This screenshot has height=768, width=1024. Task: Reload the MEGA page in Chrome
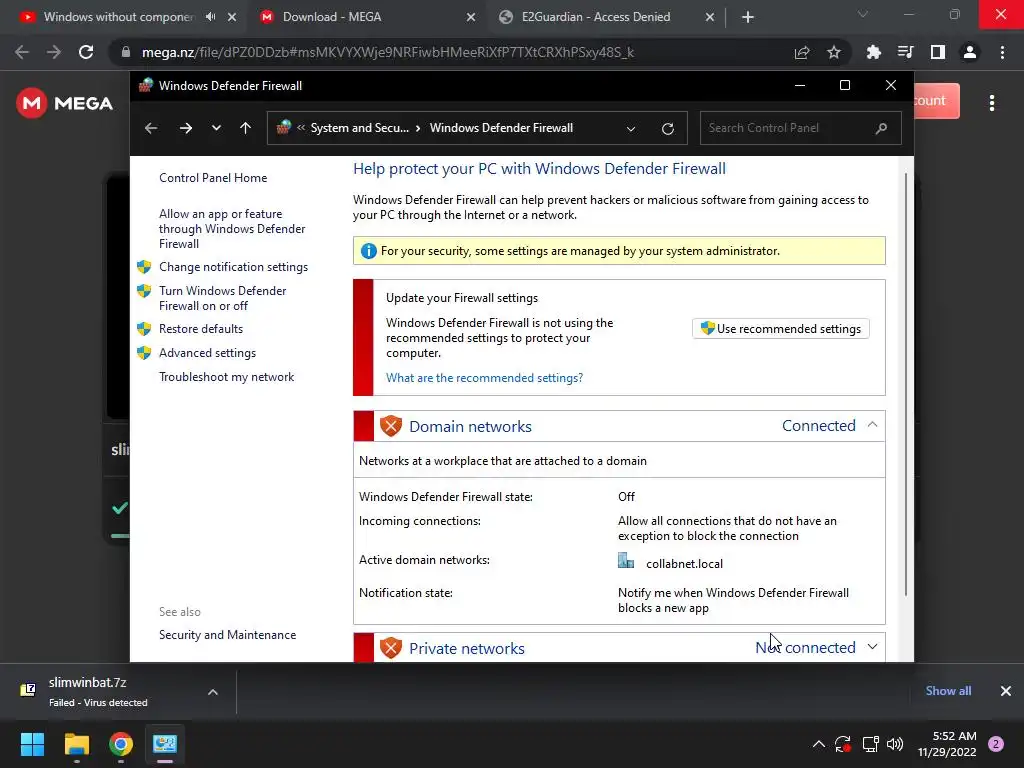point(86,52)
